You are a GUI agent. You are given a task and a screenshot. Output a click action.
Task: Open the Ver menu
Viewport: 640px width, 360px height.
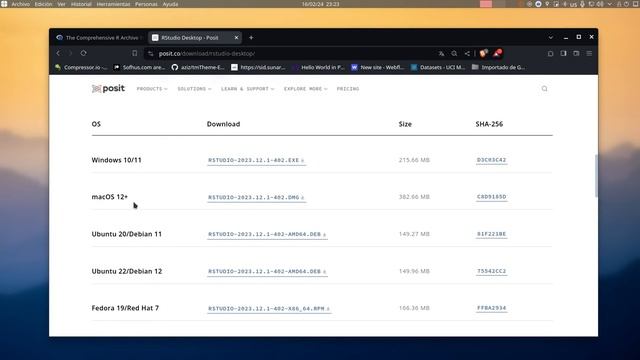point(62,4)
